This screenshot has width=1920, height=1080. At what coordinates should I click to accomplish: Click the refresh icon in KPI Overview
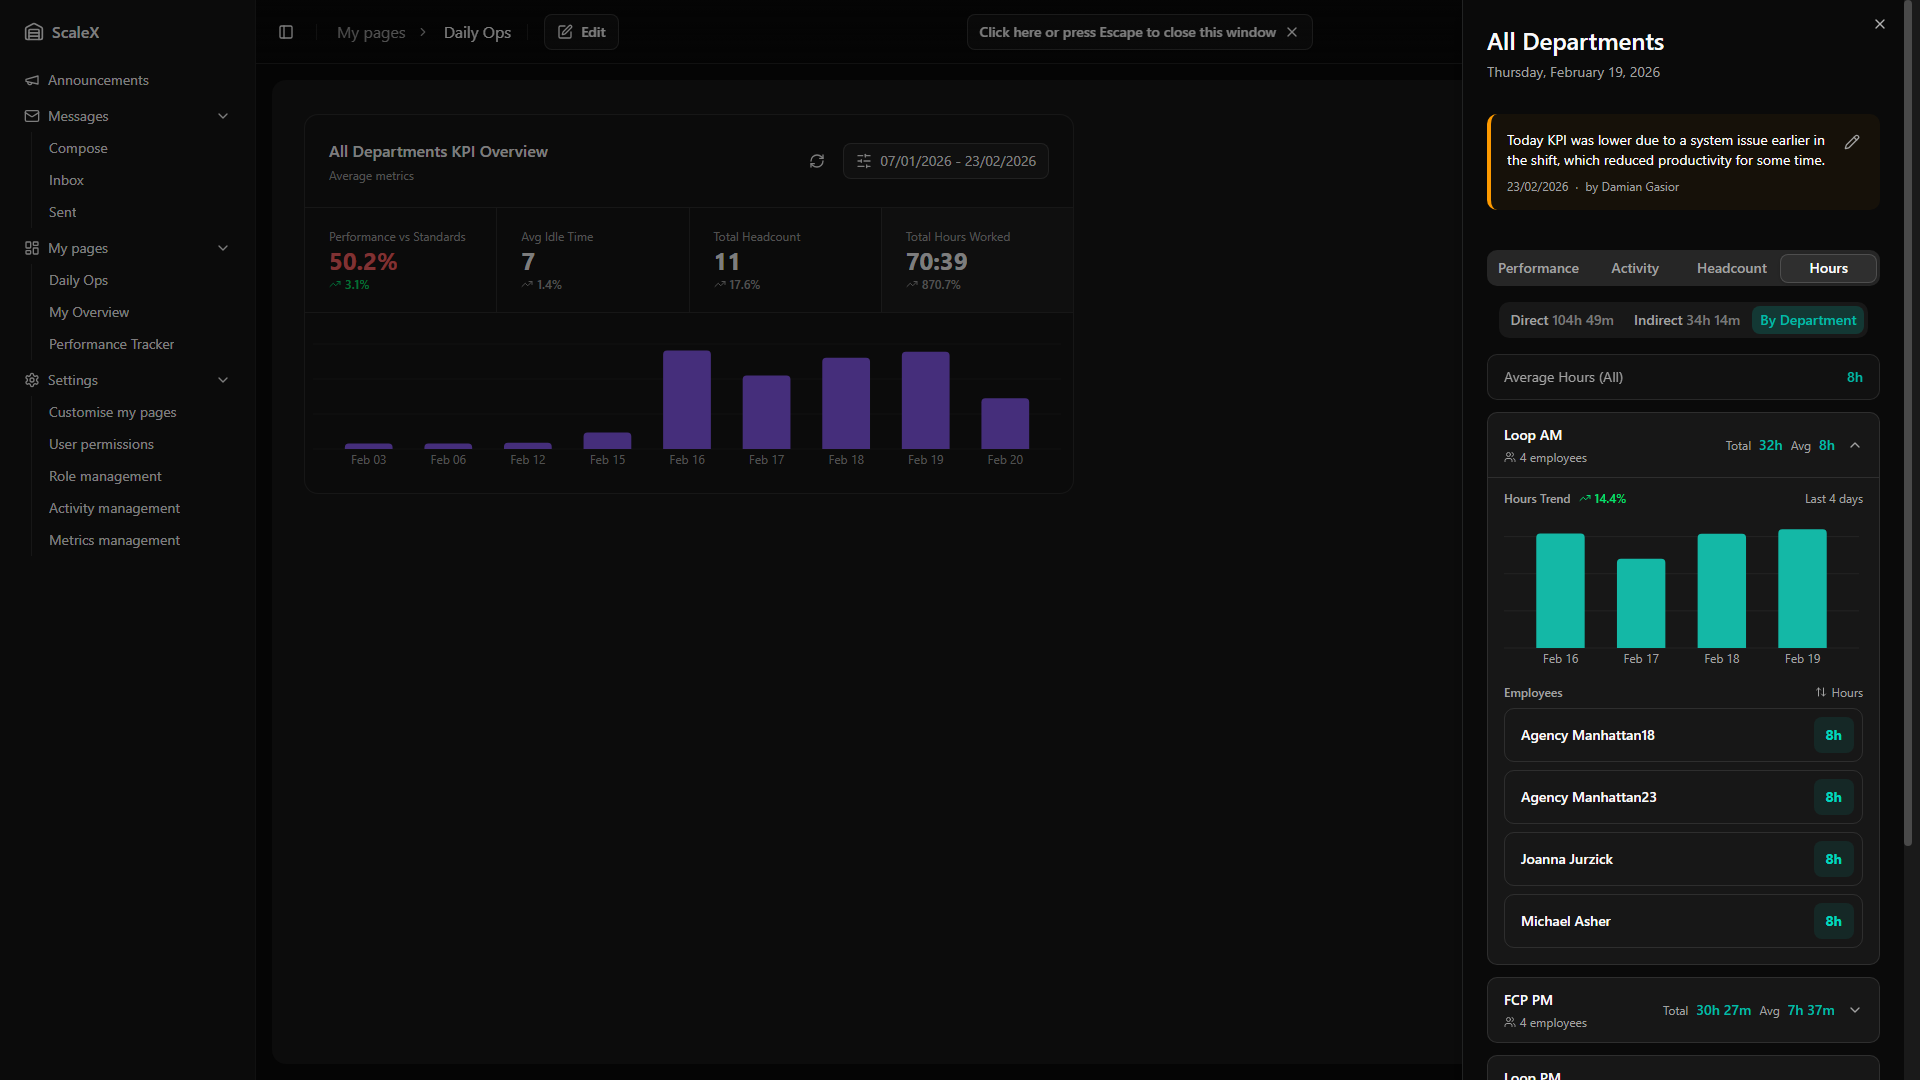tap(817, 161)
